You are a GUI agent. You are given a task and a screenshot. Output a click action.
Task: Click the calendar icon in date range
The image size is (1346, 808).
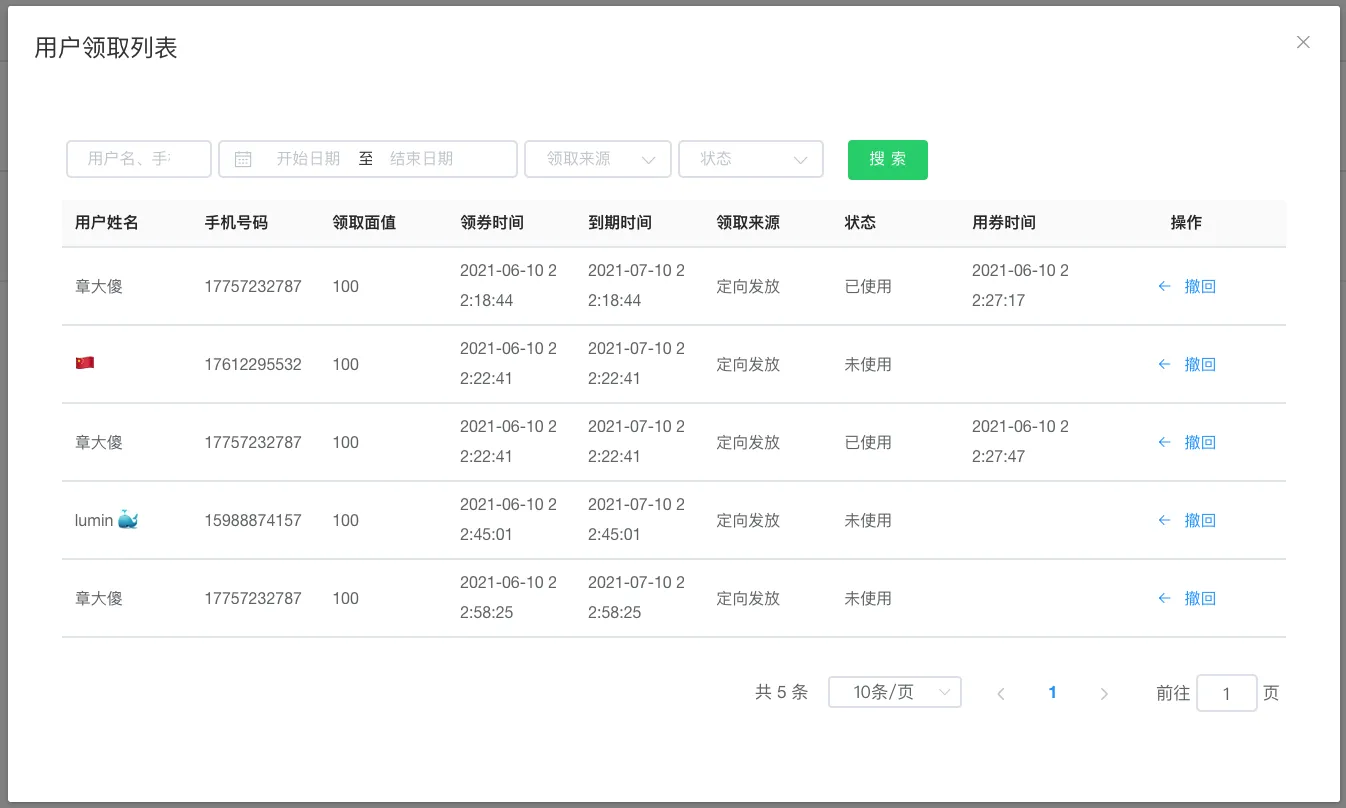243,159
